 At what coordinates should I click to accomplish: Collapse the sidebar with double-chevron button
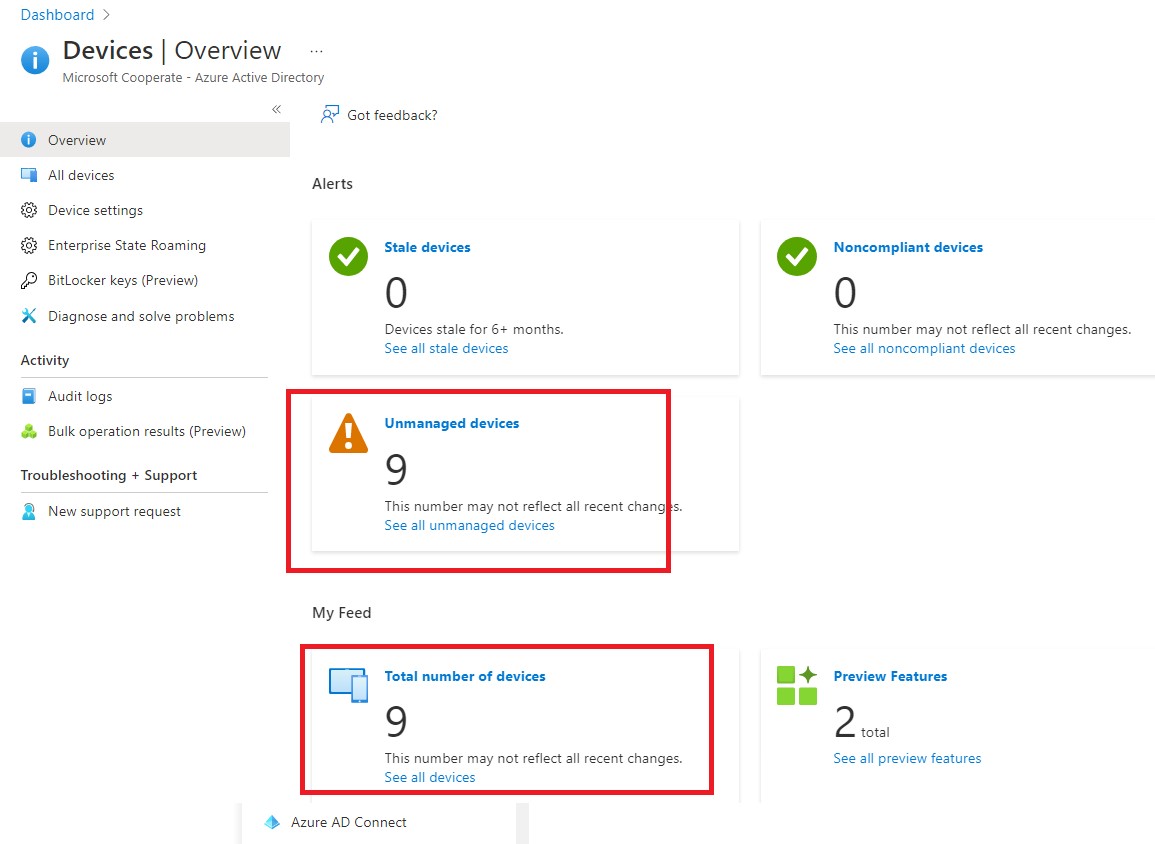point(276,109)
